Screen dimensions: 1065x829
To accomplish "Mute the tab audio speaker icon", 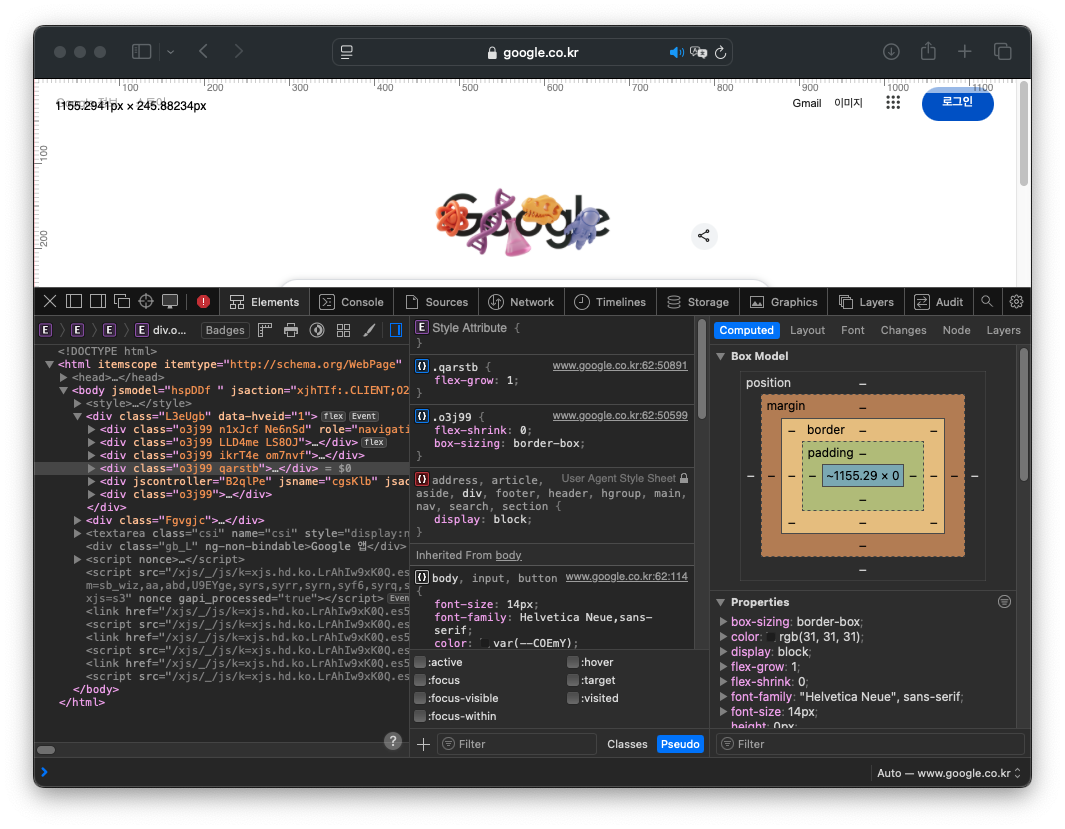I will pyautogui.click(x=676, y=52).
